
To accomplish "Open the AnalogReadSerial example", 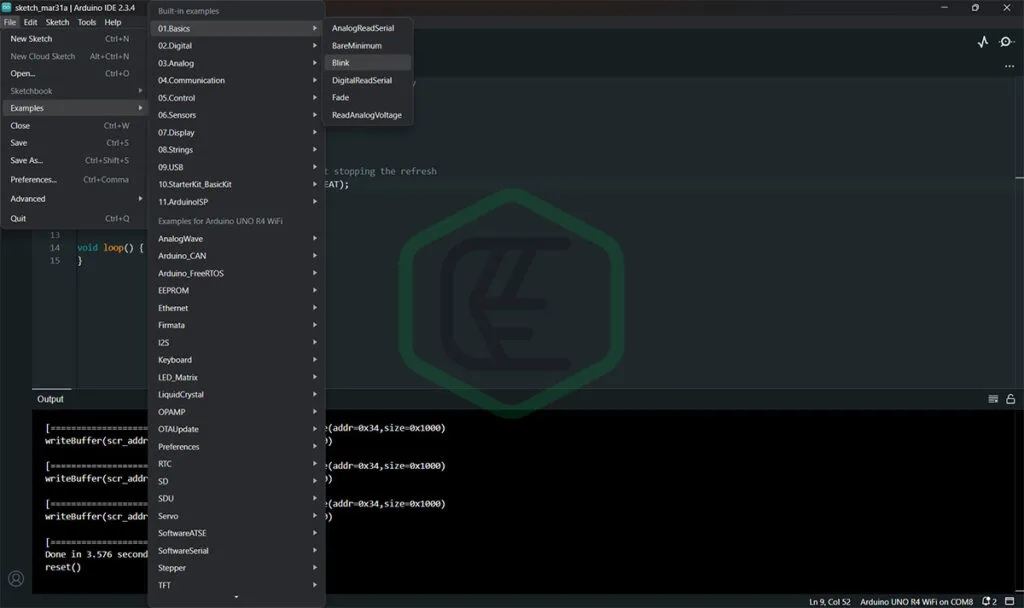I will click(x=368, y=28).
